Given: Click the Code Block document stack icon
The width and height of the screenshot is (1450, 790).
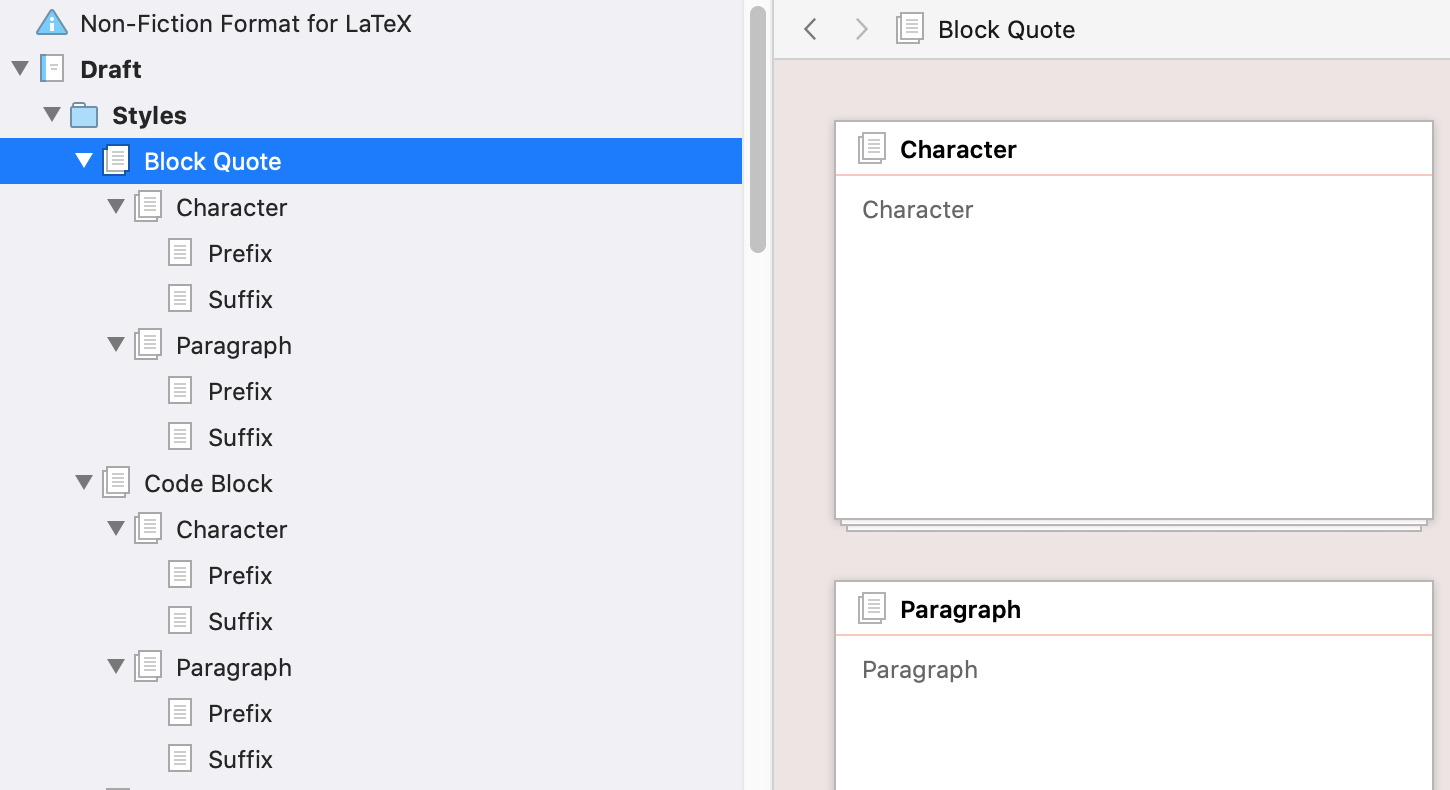Looking at the screenshot, I should click(116, 483).
